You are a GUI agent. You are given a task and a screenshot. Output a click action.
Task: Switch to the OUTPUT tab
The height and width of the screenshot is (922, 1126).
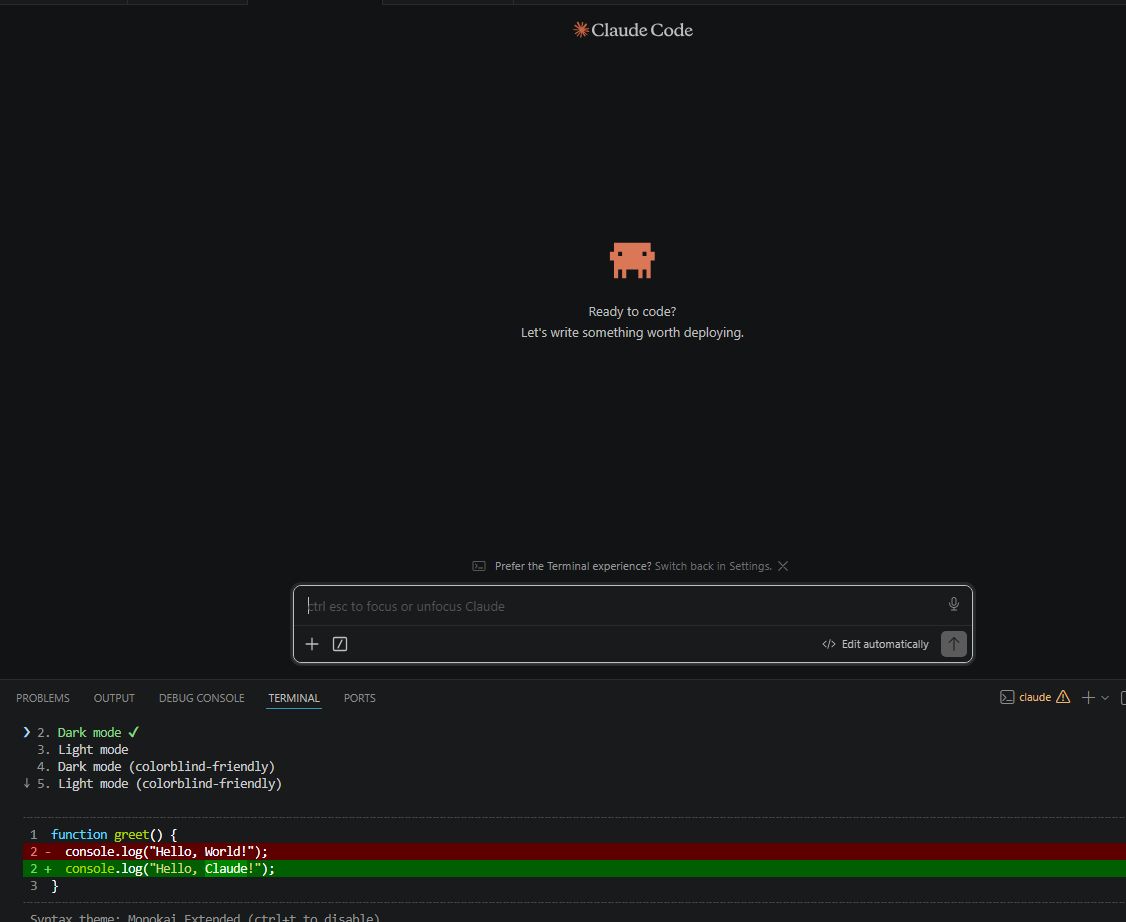(x=114, y=698)
